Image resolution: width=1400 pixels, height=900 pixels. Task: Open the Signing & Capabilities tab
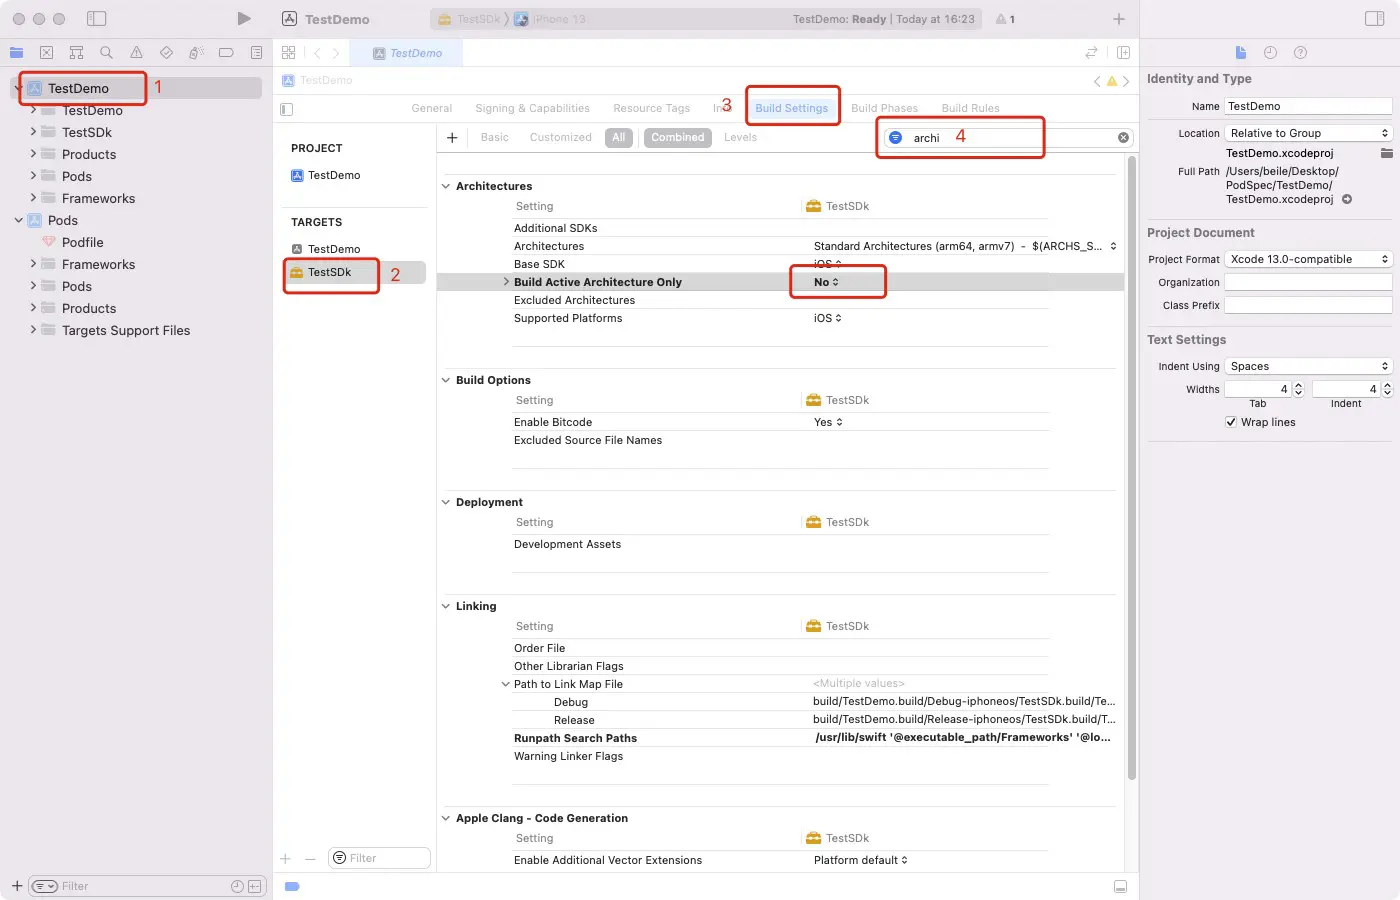[532, 108]
